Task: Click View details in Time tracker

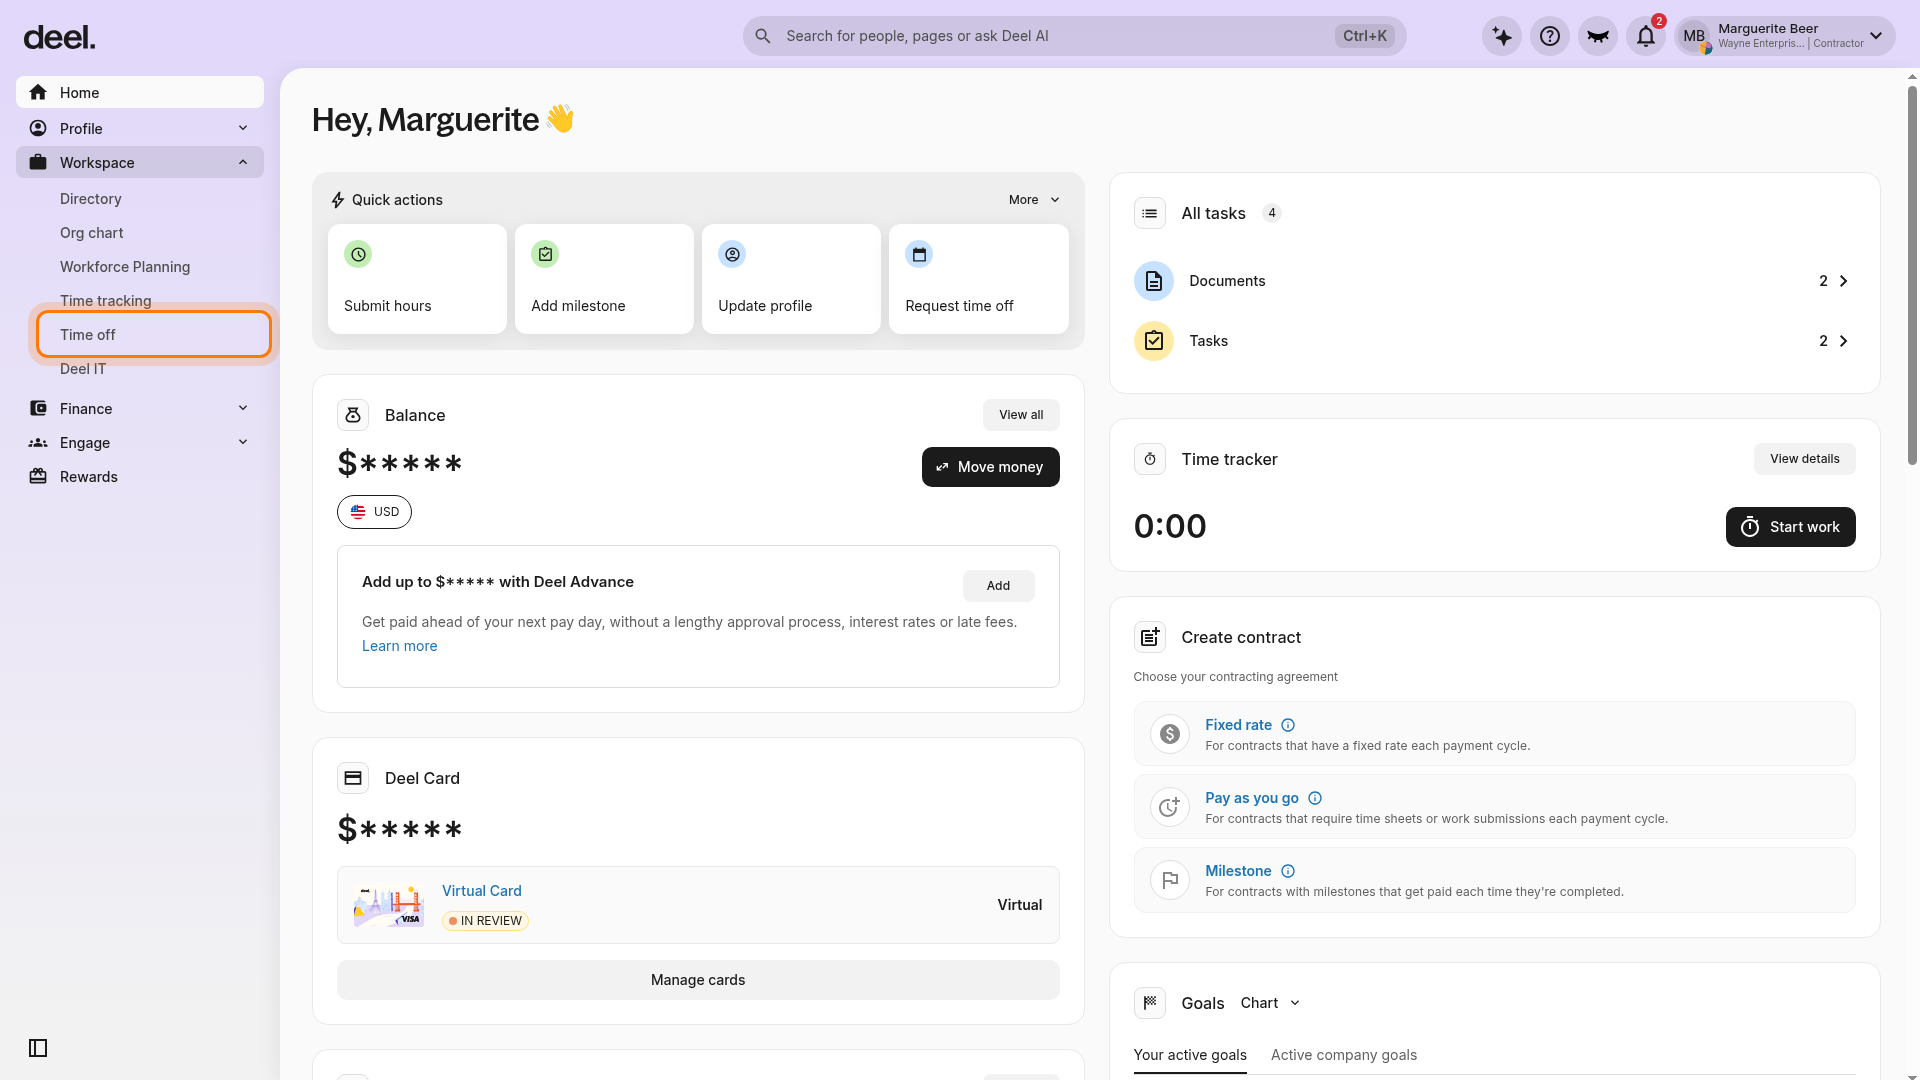Action: point(1804,459)
